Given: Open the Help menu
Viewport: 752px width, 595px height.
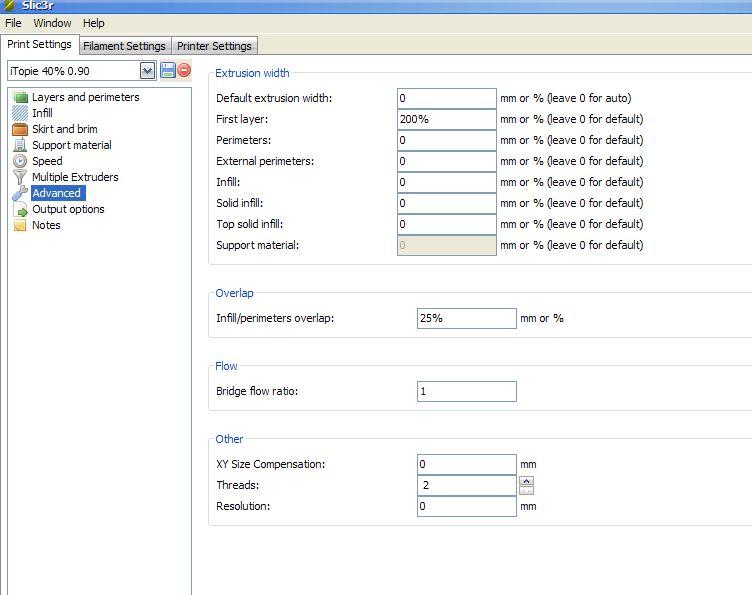Looking at the screenshot, I should pyautogui.click(x=94, y=23).
